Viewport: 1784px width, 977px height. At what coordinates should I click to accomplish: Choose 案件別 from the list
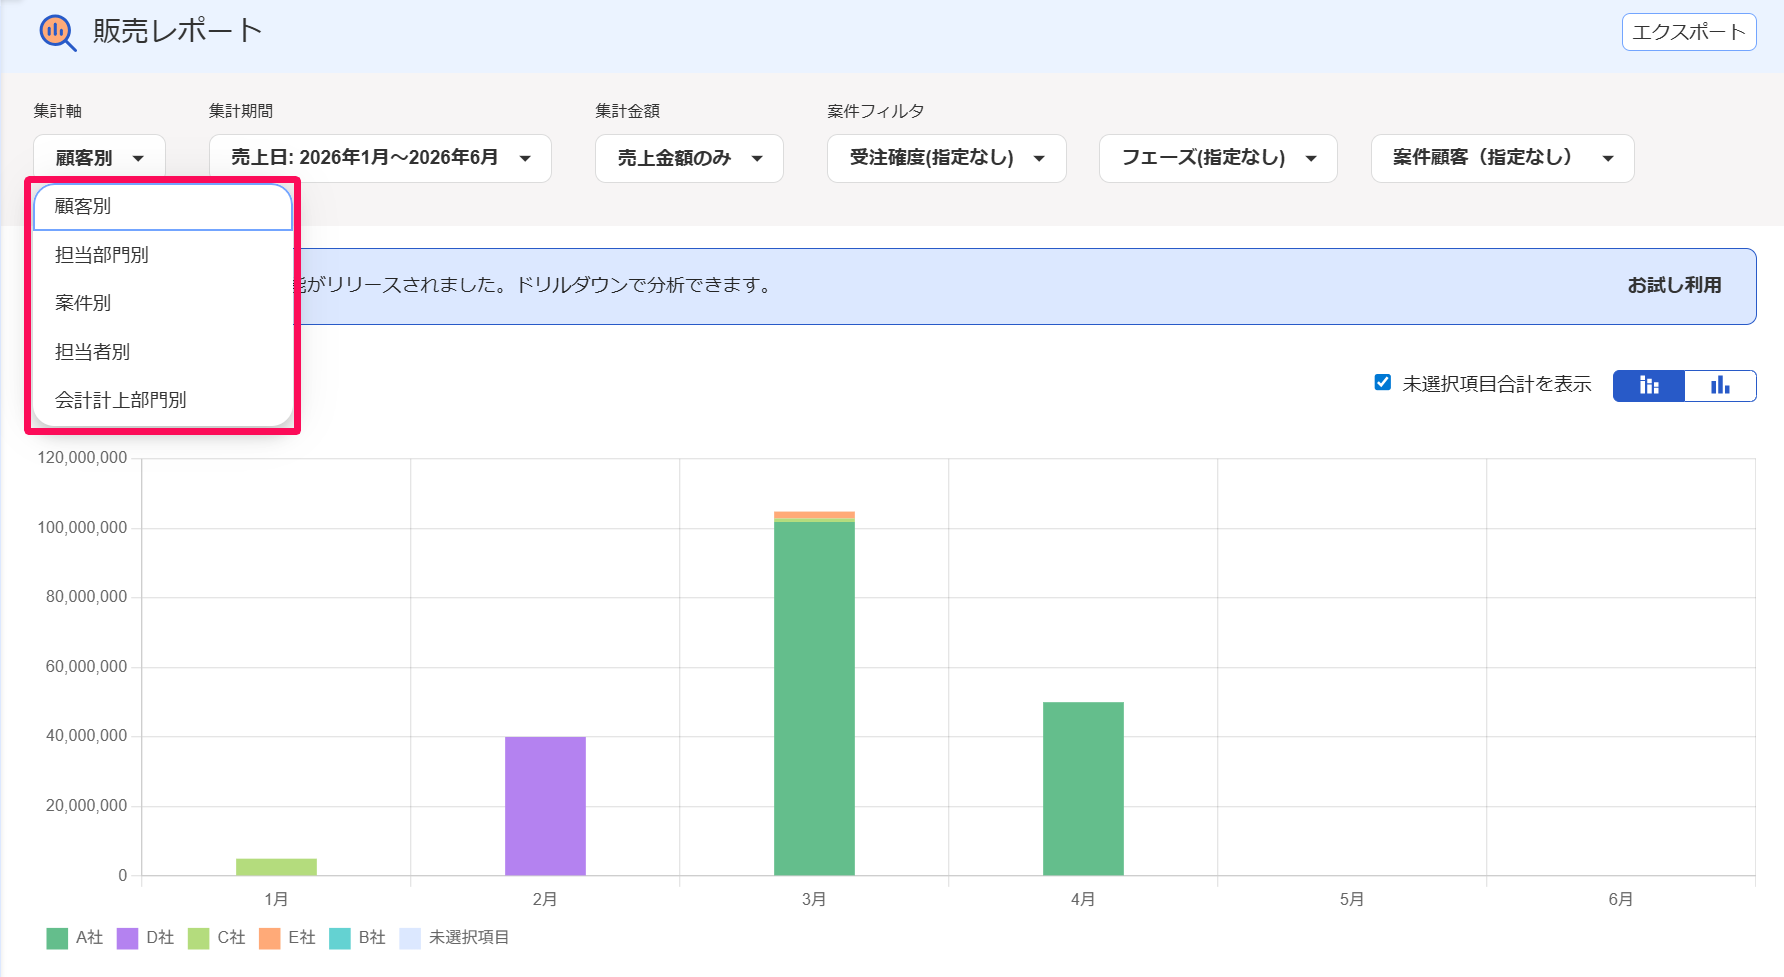[x=163, y=303]
